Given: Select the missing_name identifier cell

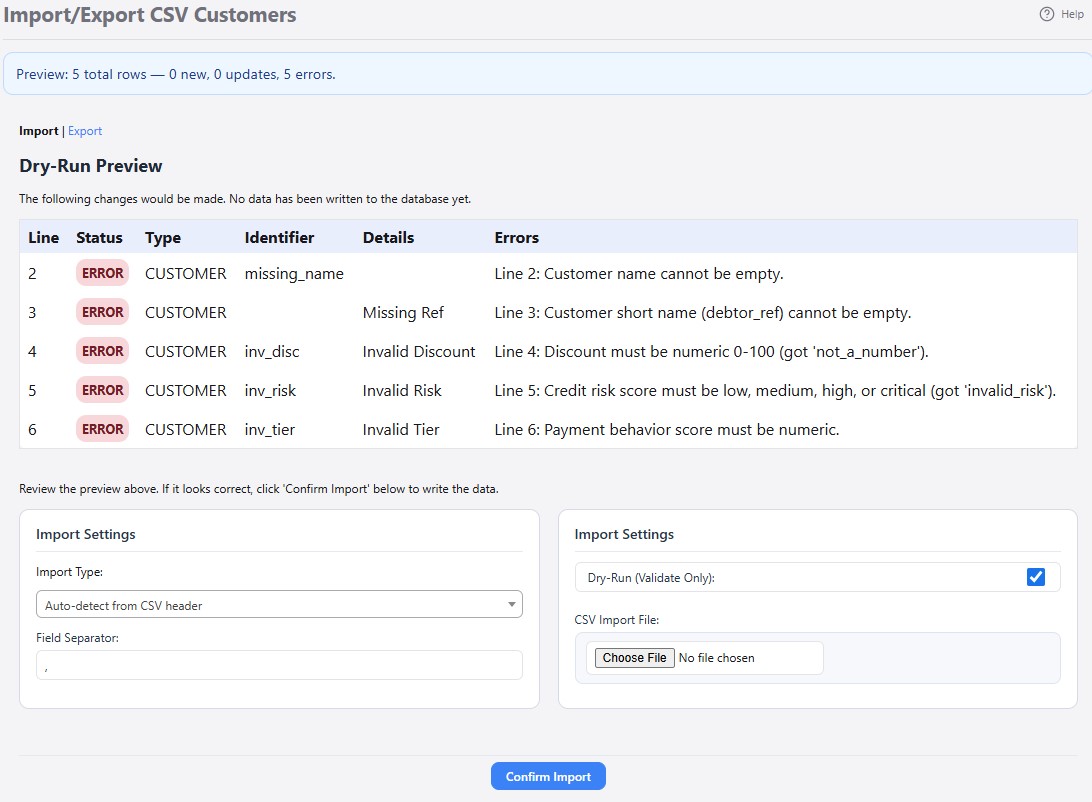Looking at the screenshot, I should pyautogui.click(x=294, y=274).
